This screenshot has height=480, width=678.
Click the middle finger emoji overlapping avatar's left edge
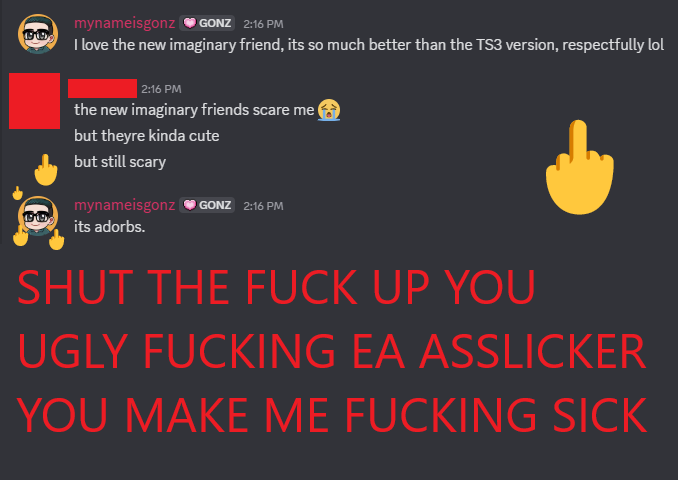click(x=20, y=236)
